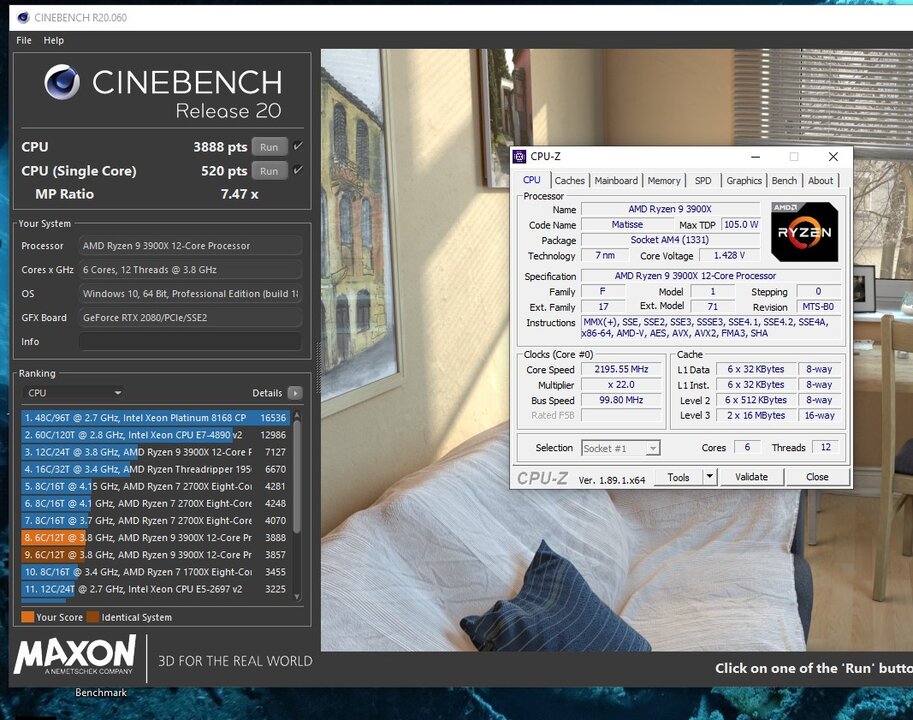
Task: Open the File menu
Action: [x=24, y=40]
